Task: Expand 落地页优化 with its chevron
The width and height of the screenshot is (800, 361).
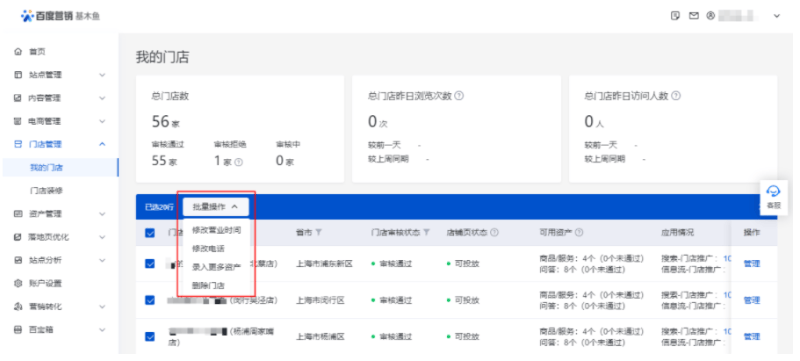Action: click(x=102, y=237)
